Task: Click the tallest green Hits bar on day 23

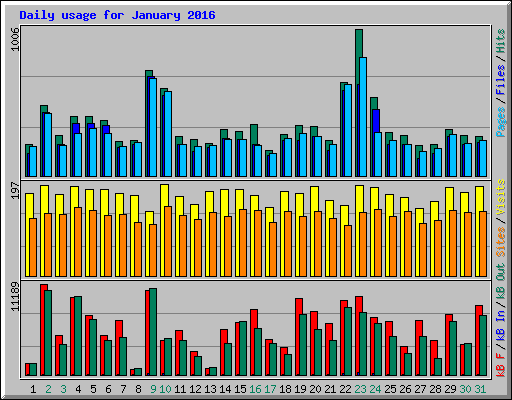Action: pyautogui.click(x=359, y=43)
